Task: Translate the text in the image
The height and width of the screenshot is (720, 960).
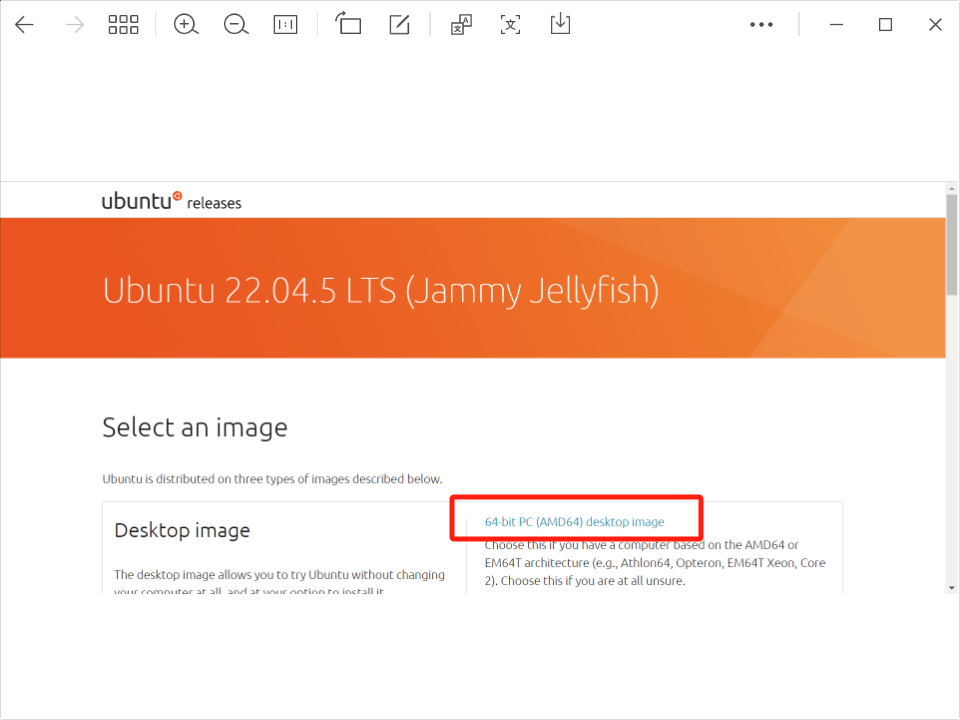Action: point(461,24)
